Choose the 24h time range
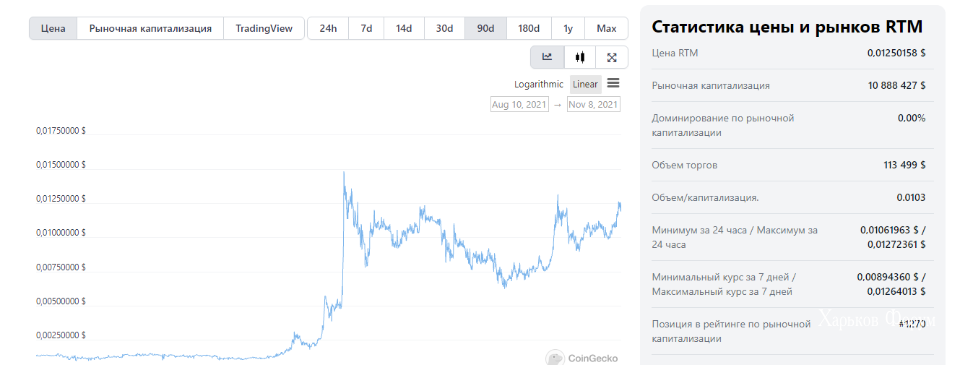This screenshot has width=960, height=365. 328,28
